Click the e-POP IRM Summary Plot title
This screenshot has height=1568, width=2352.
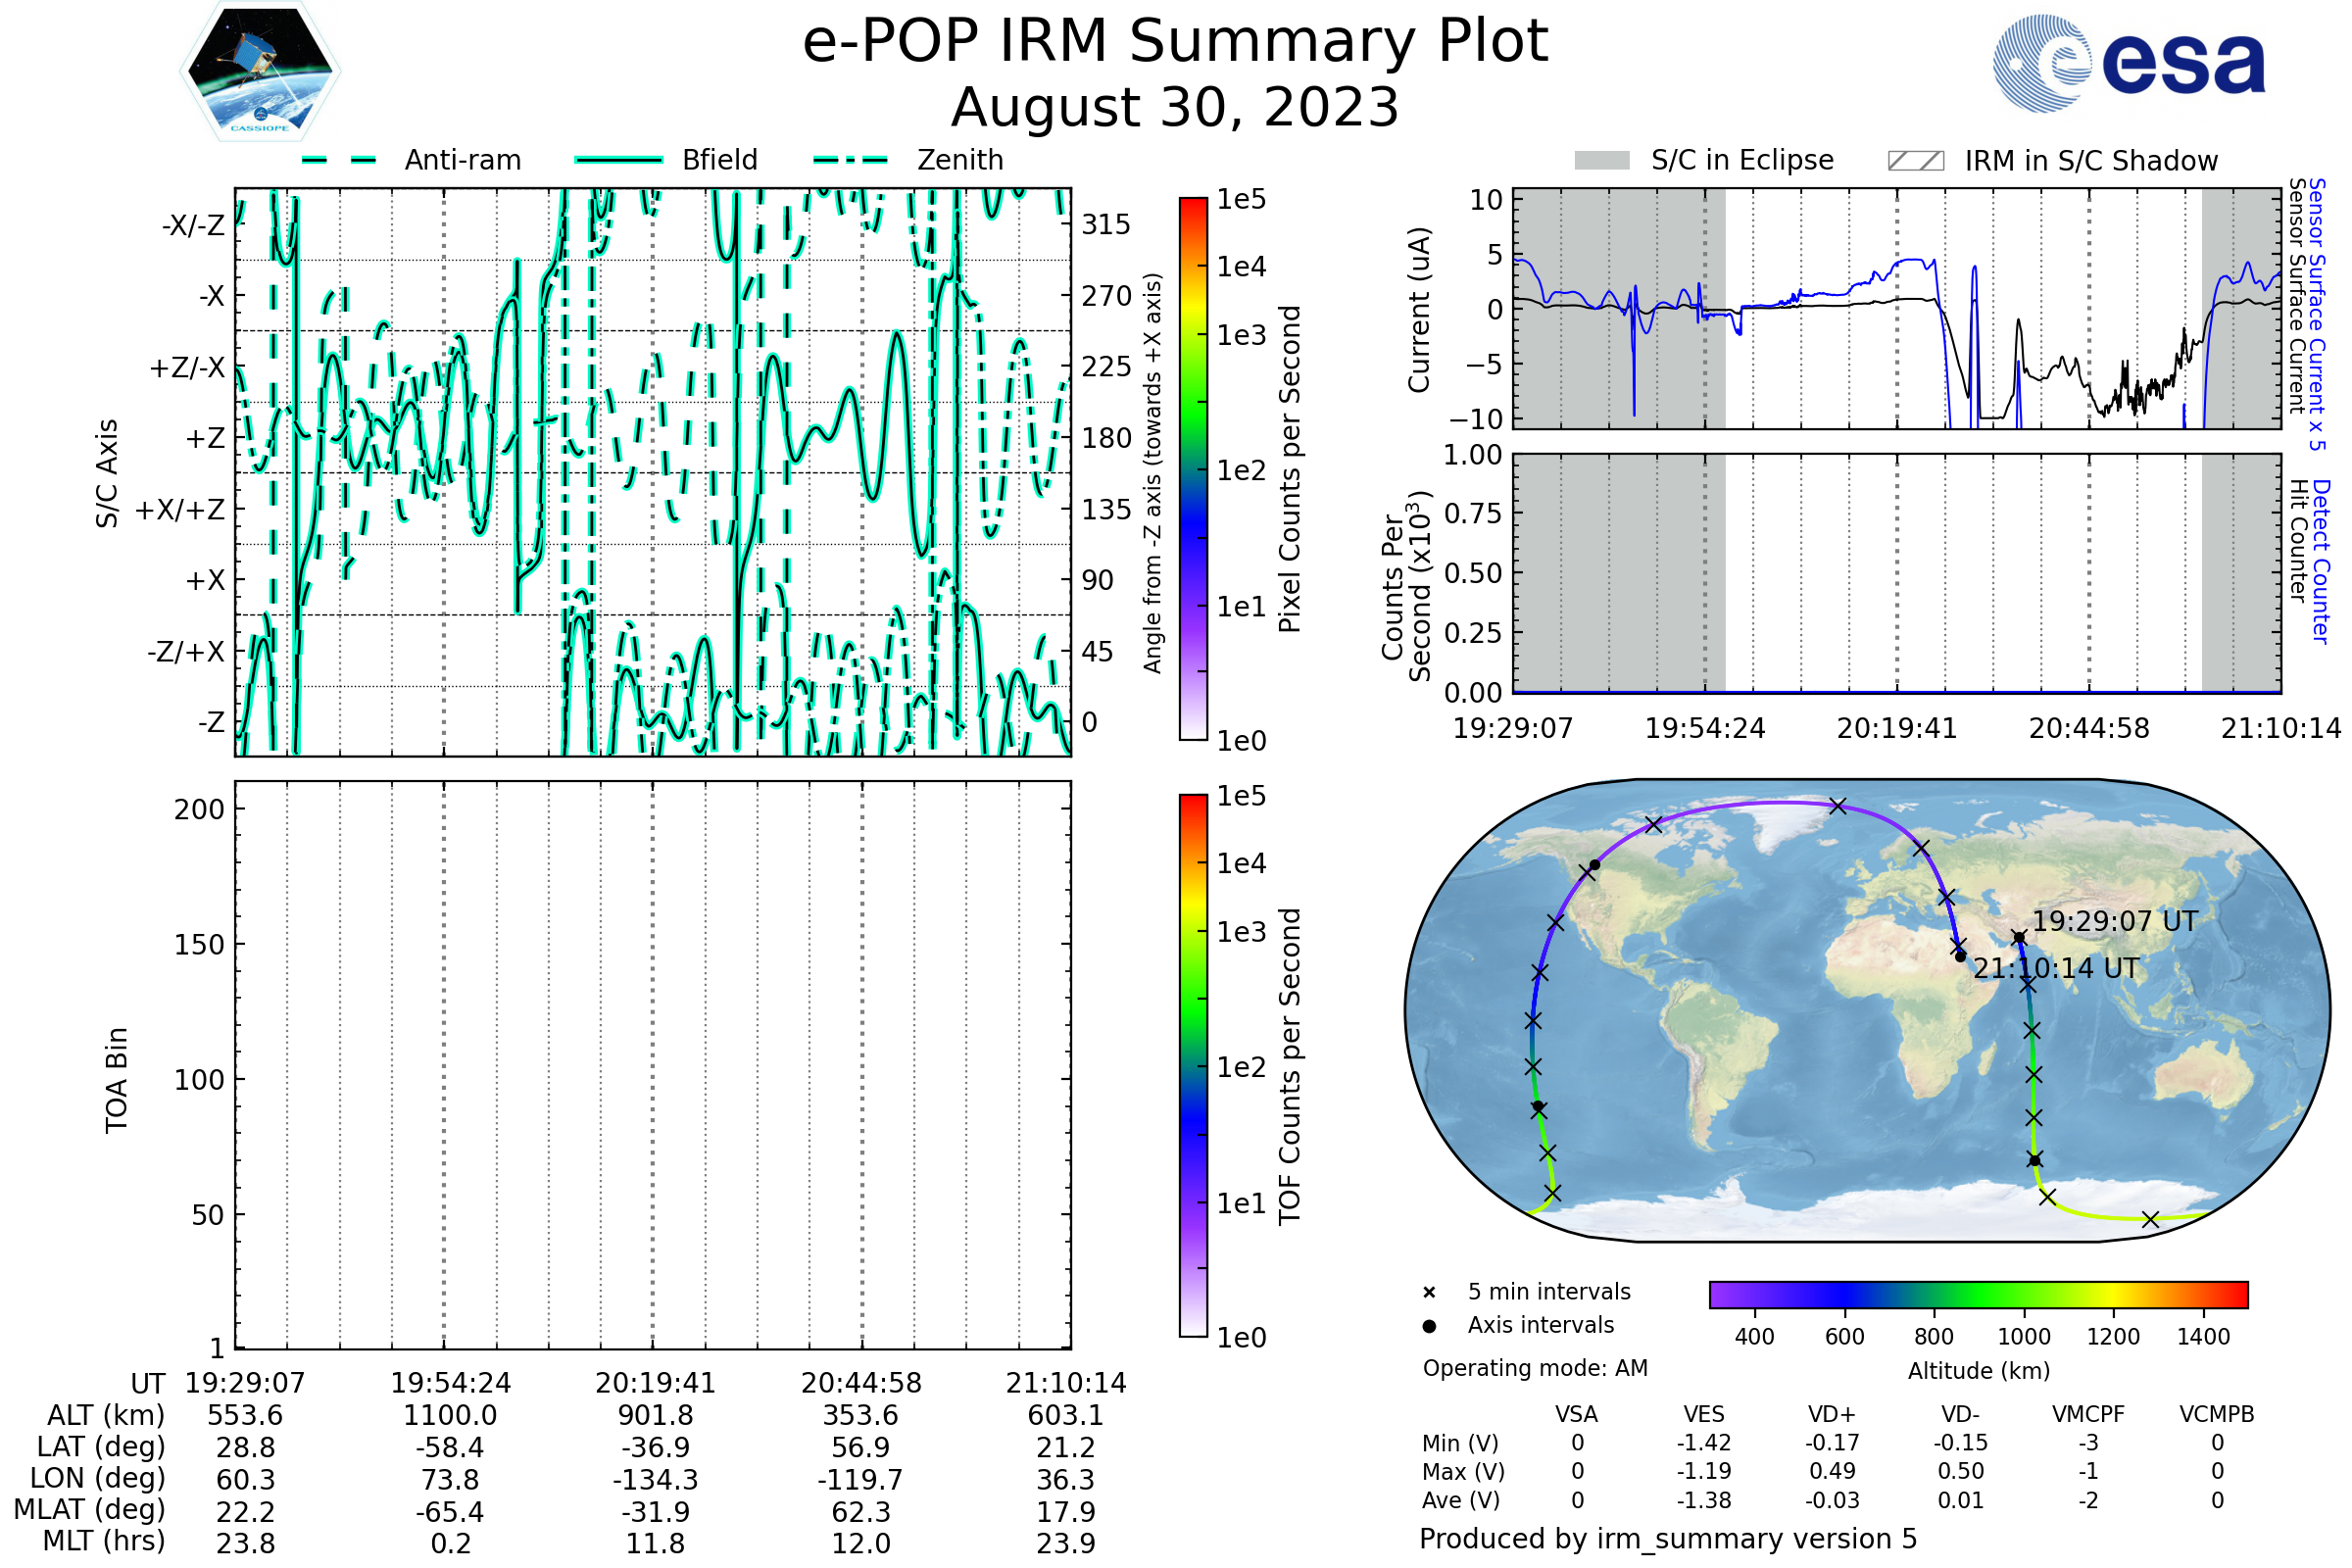point(1175,42)
